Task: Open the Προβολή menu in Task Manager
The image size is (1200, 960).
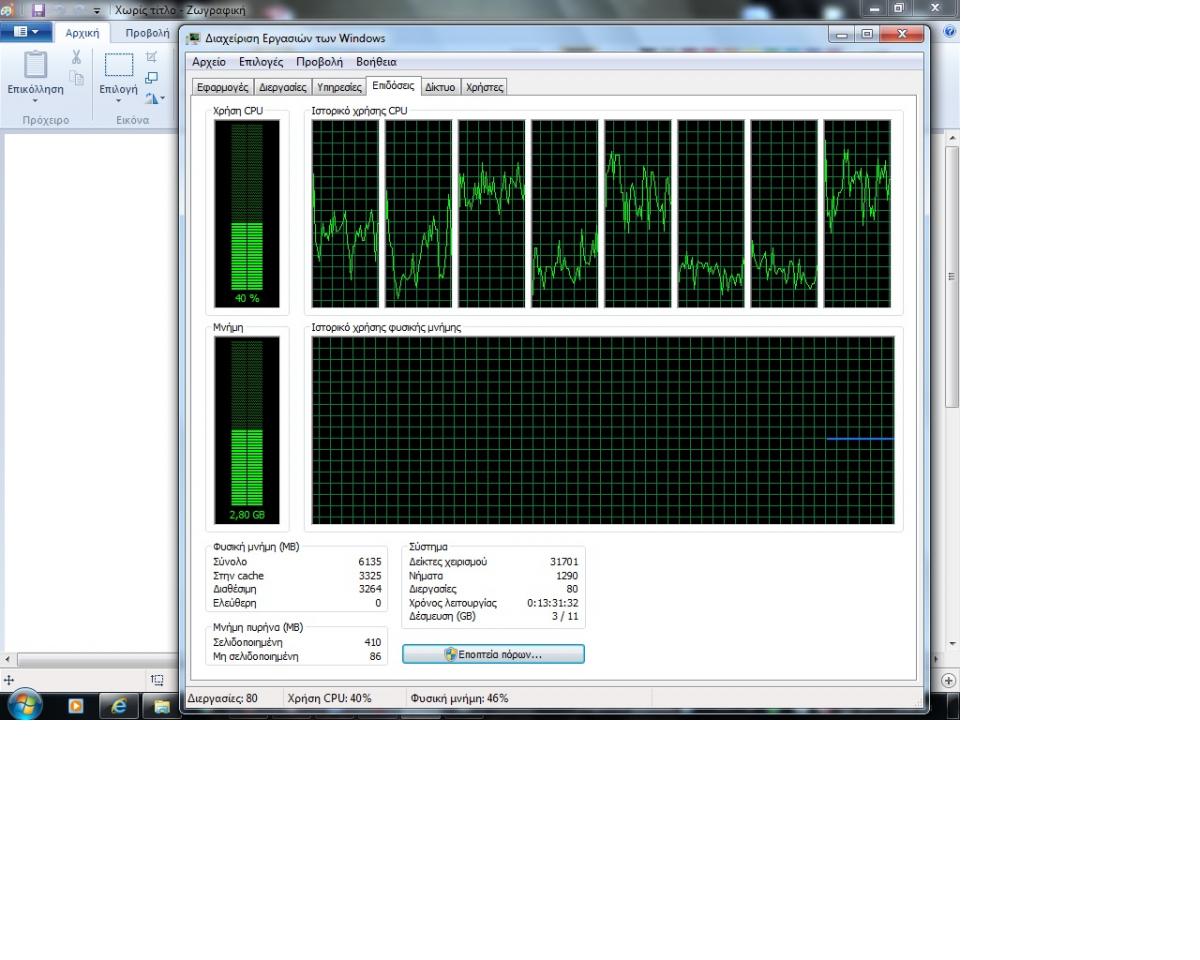Action: [x=319, y=62]
